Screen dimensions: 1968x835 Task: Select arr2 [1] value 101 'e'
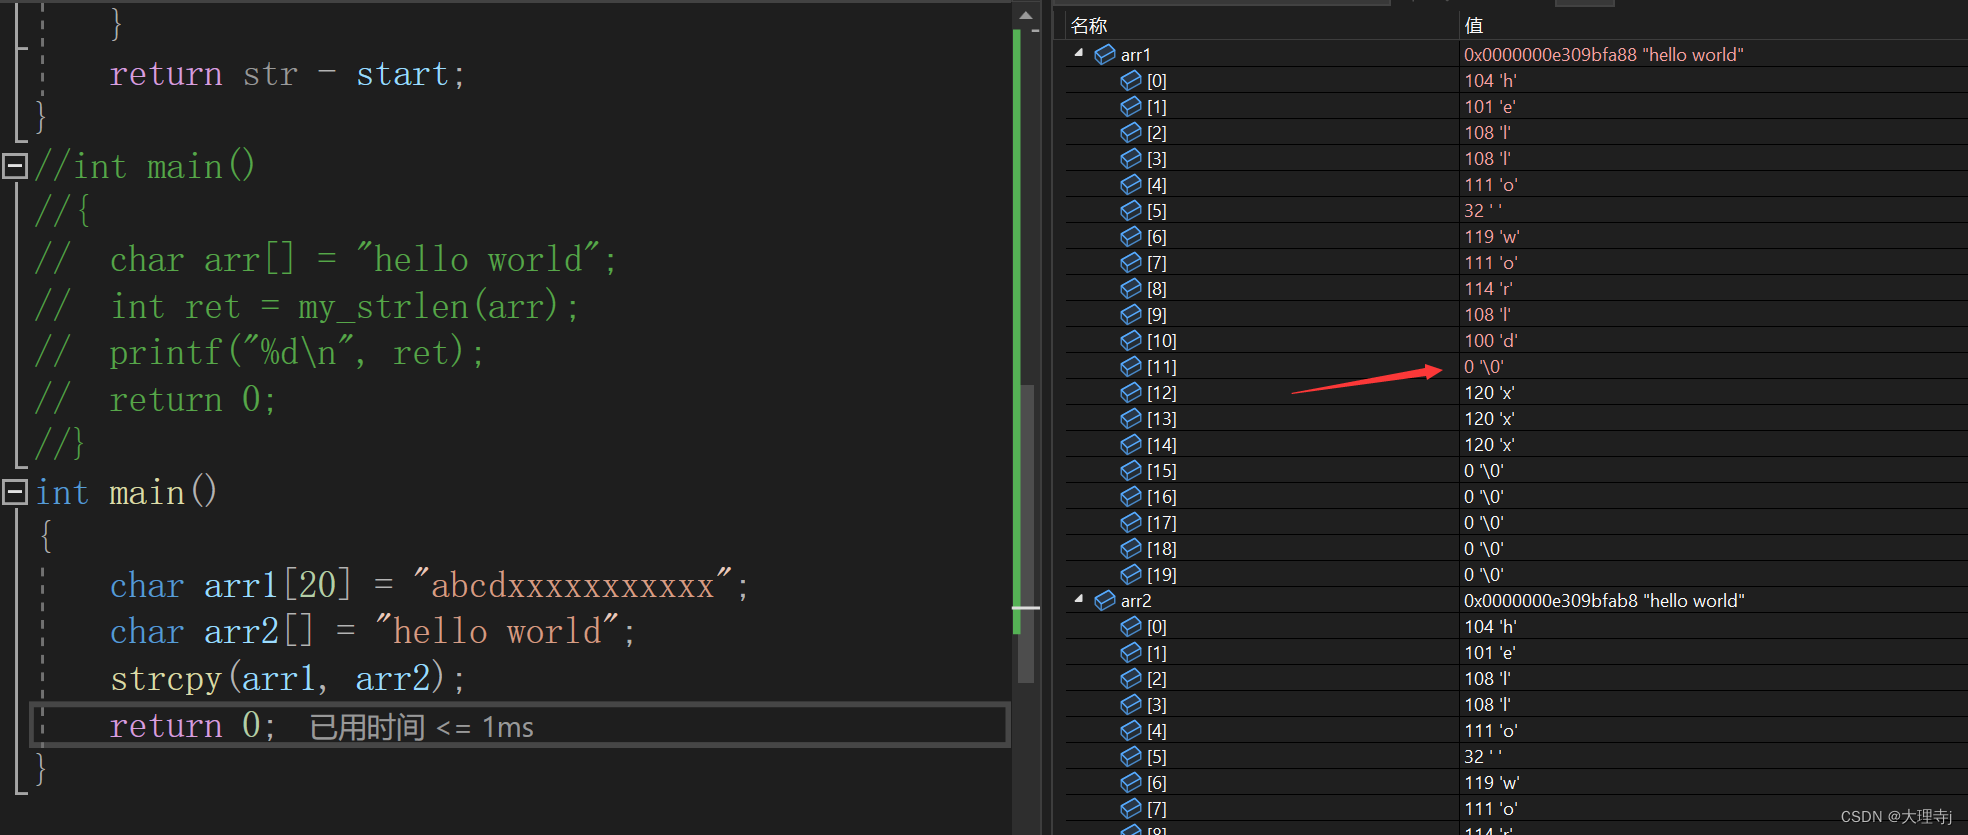[1490, 653]
